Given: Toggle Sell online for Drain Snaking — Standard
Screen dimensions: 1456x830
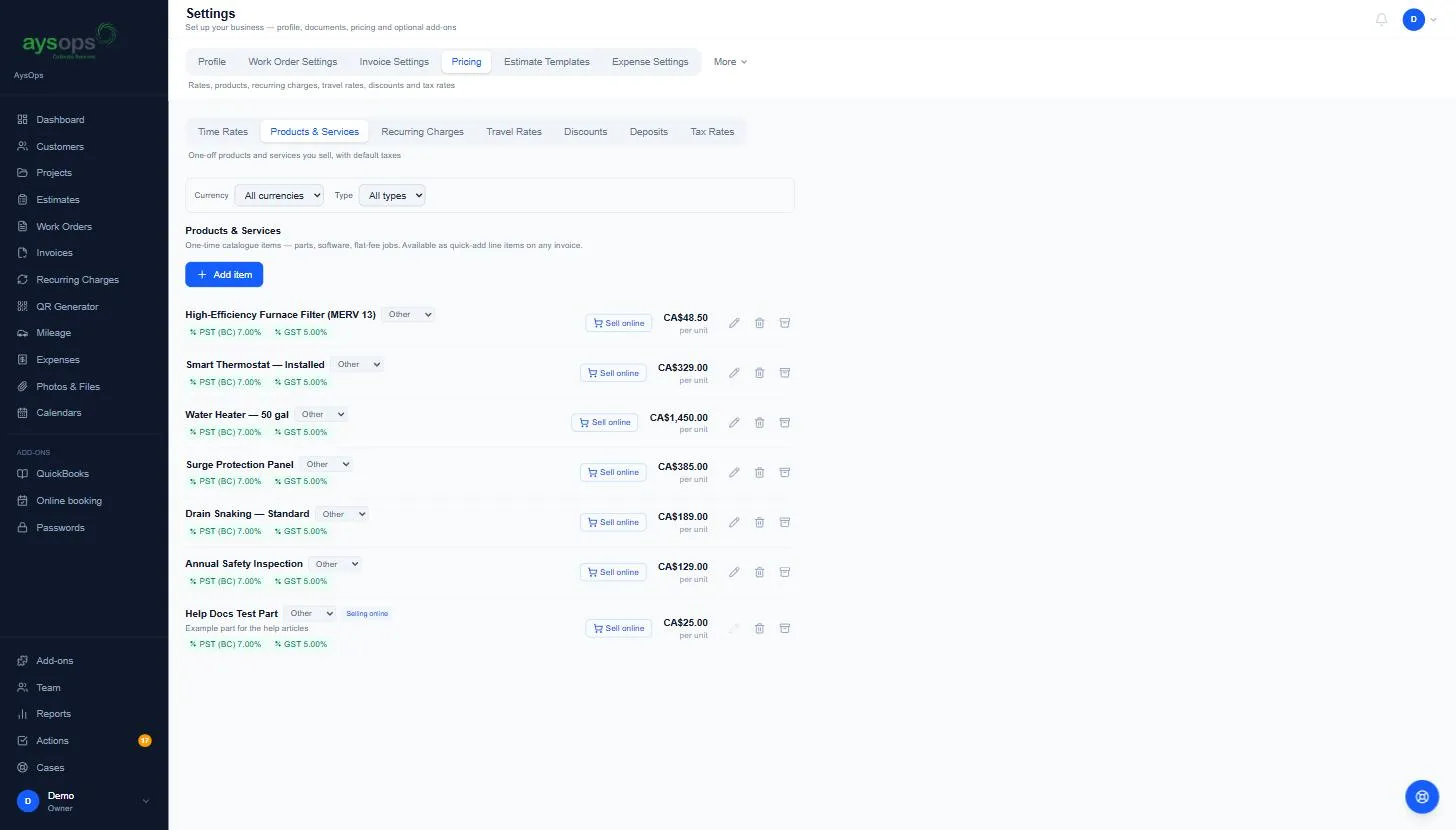Looking at the screenshot, I should point(613,522).
